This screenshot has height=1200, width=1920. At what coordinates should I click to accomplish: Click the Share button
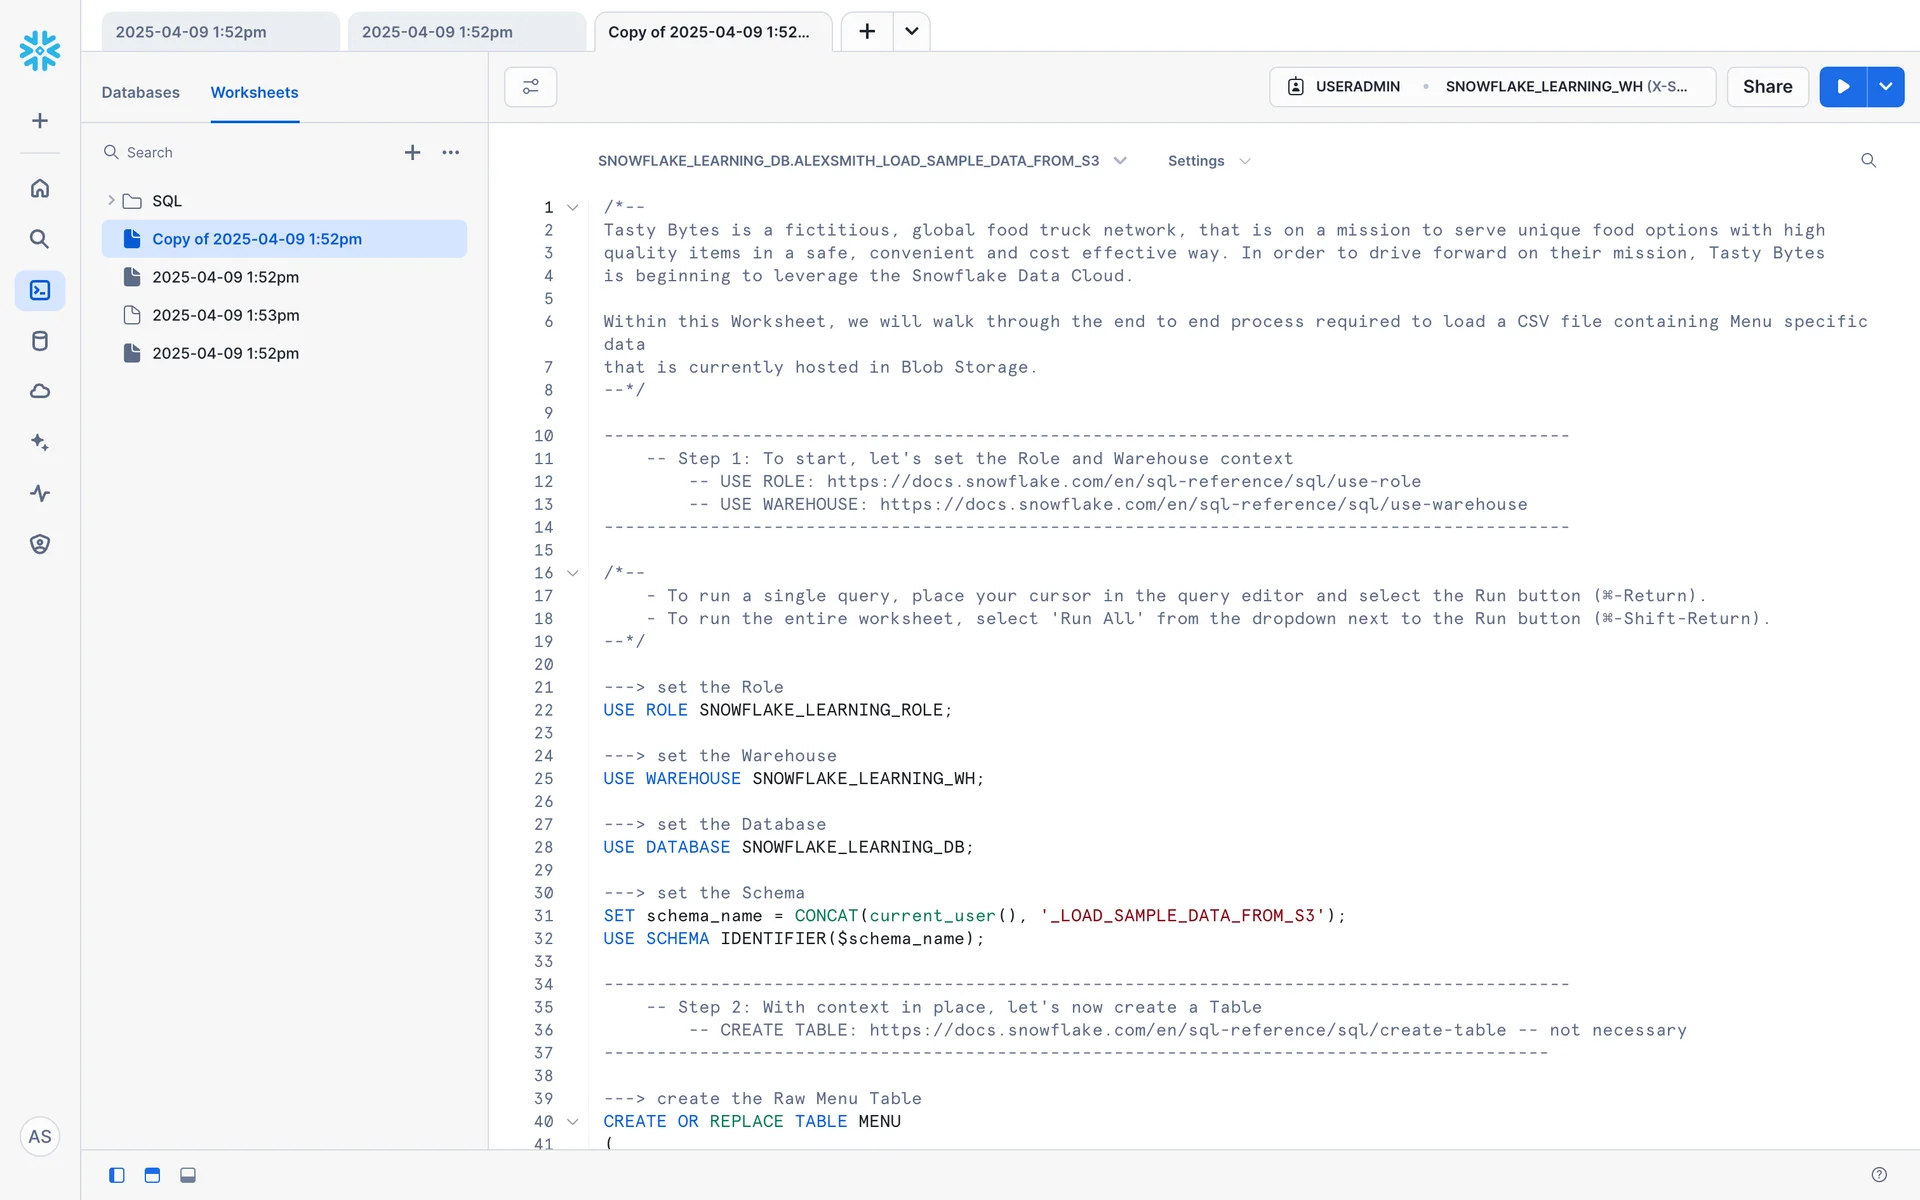pyautogui.click(x=1767, y=87)
